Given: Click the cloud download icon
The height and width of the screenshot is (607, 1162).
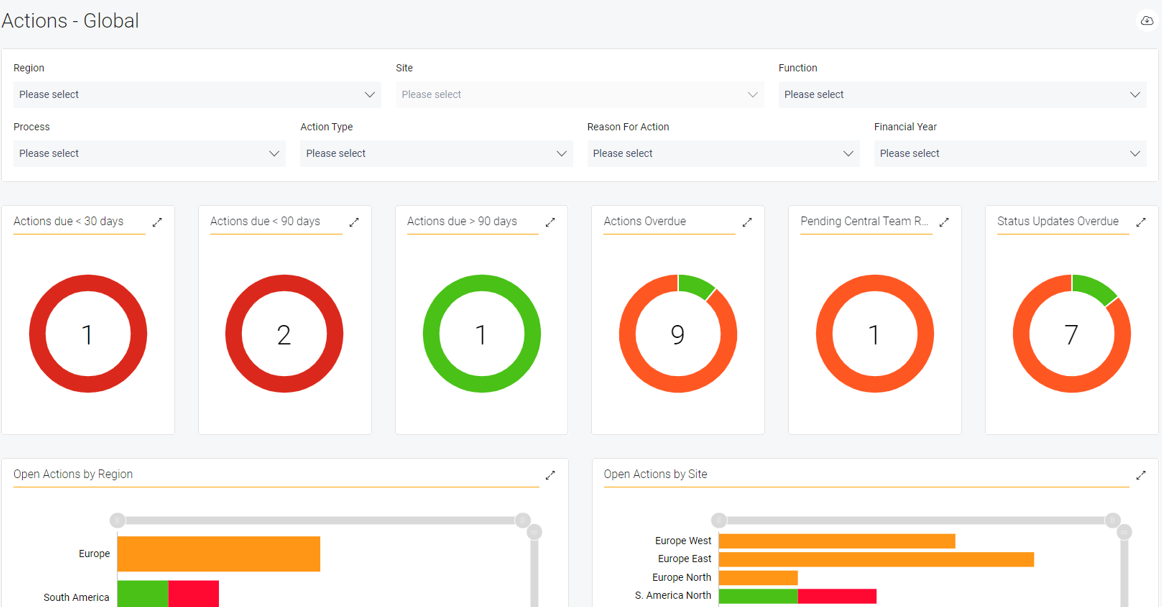Looking at the screenshot, I should point(1146,21).
